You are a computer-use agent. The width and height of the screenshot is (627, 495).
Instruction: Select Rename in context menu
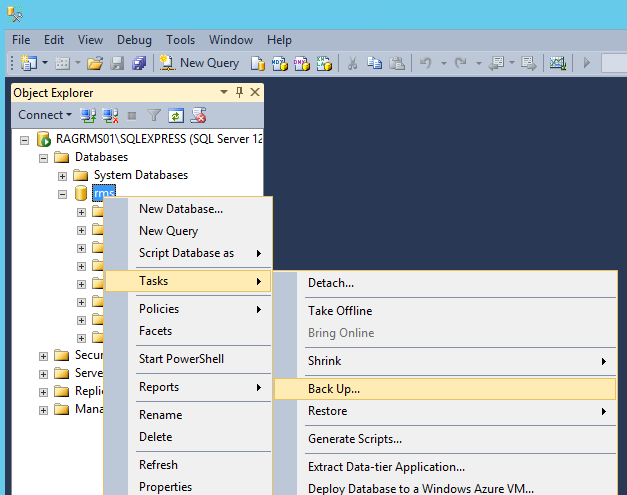click(188, 415)
